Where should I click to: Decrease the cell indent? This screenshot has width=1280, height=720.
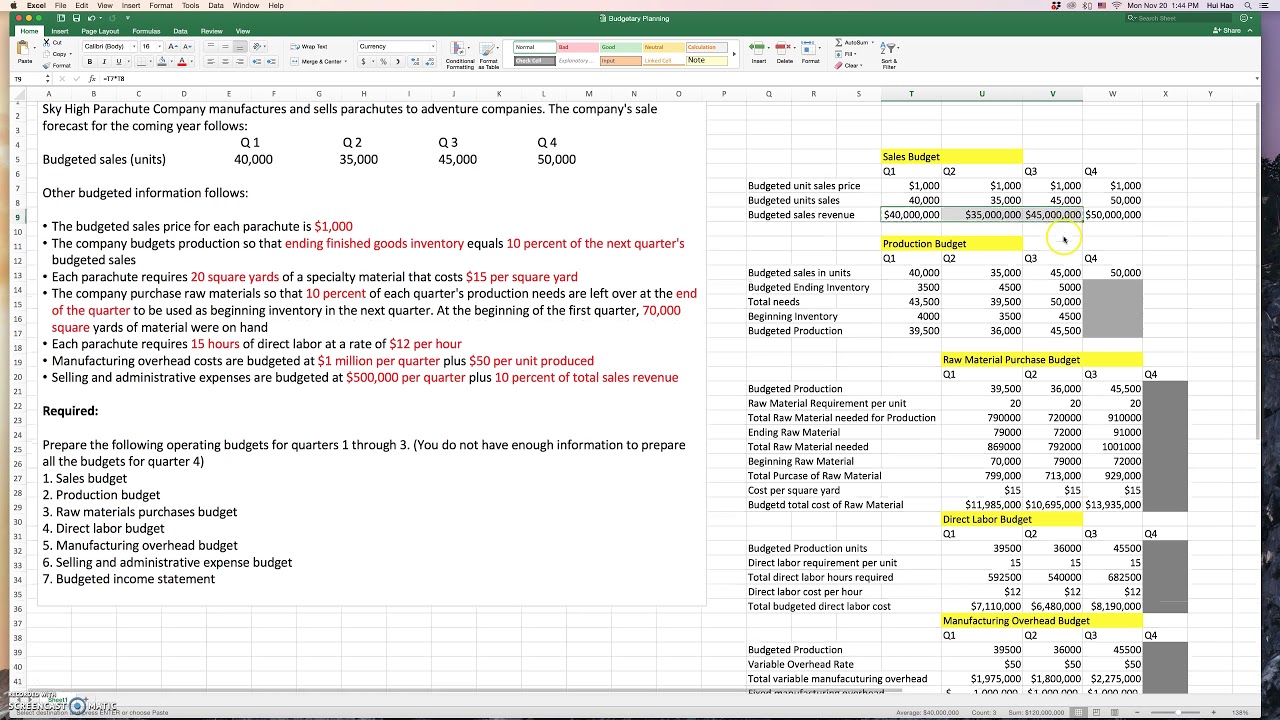257,62
